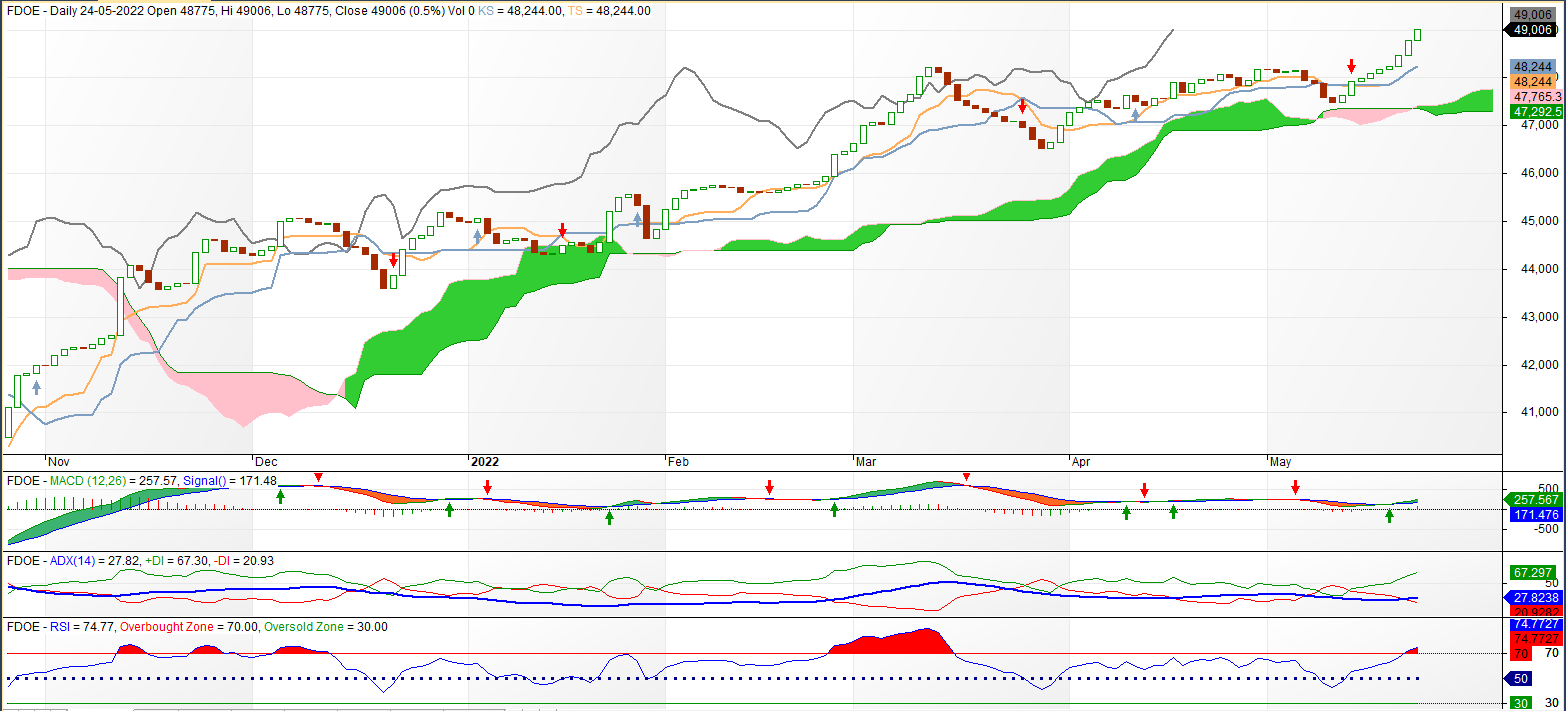Image resolution: width=1566 pixels, height=711 pixels.
Task: Click the pink 47,765.3 value tag
Action: click(x=1536, y=97)
